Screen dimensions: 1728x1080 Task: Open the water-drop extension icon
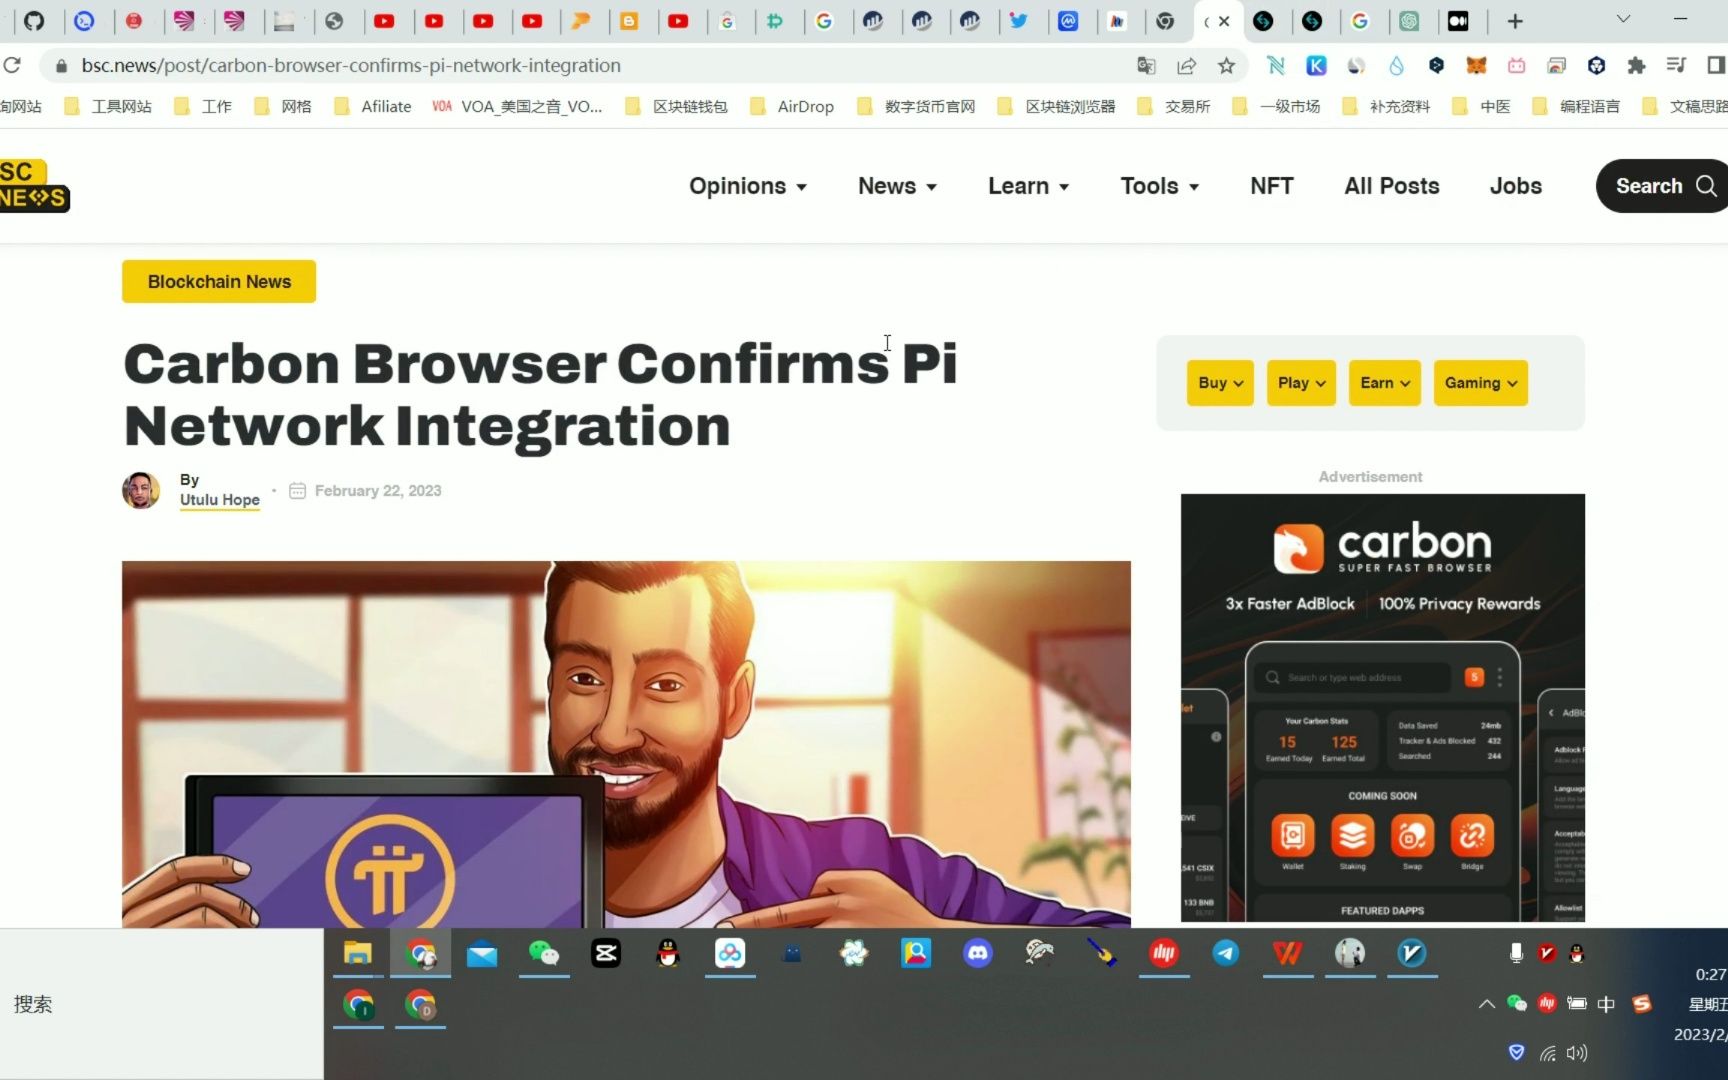click(x=1396, y=66)
